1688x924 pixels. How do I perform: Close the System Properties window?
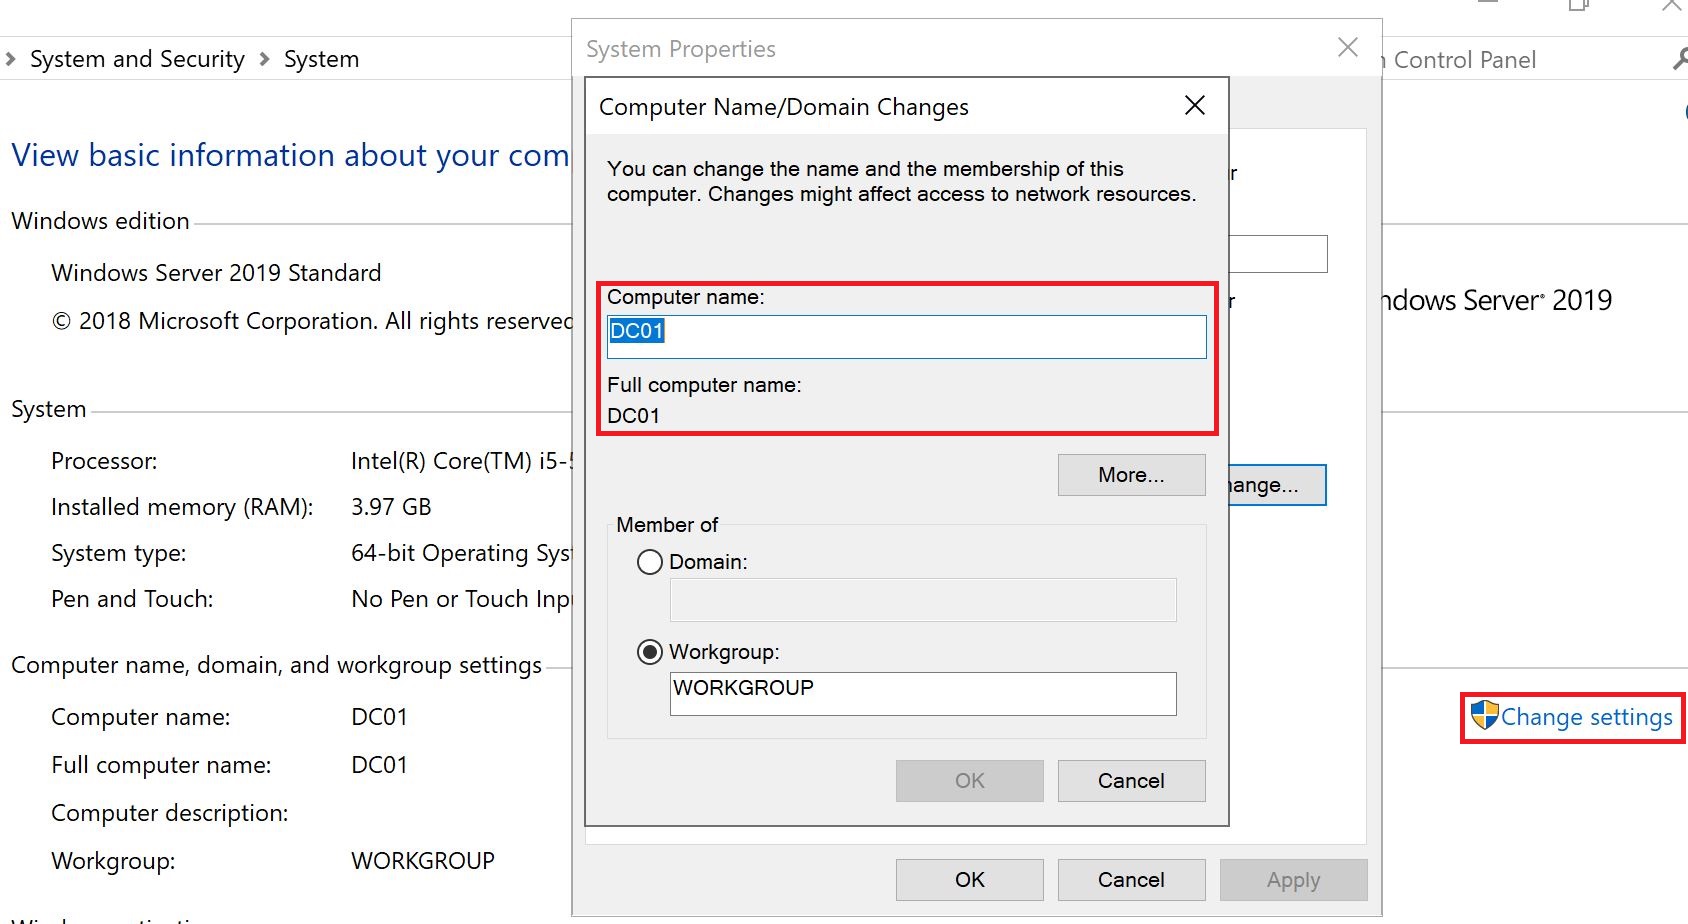1347,48
